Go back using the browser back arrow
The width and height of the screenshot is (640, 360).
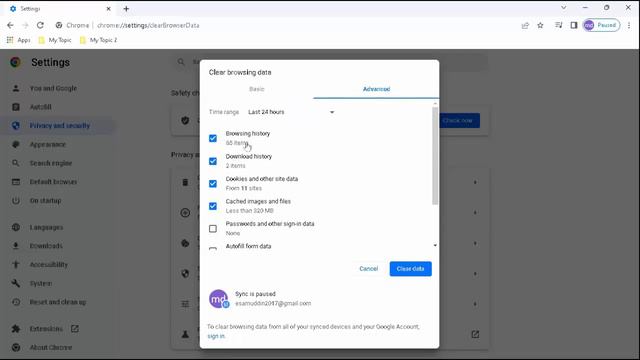pyautogui.click(x=10, y=25)
